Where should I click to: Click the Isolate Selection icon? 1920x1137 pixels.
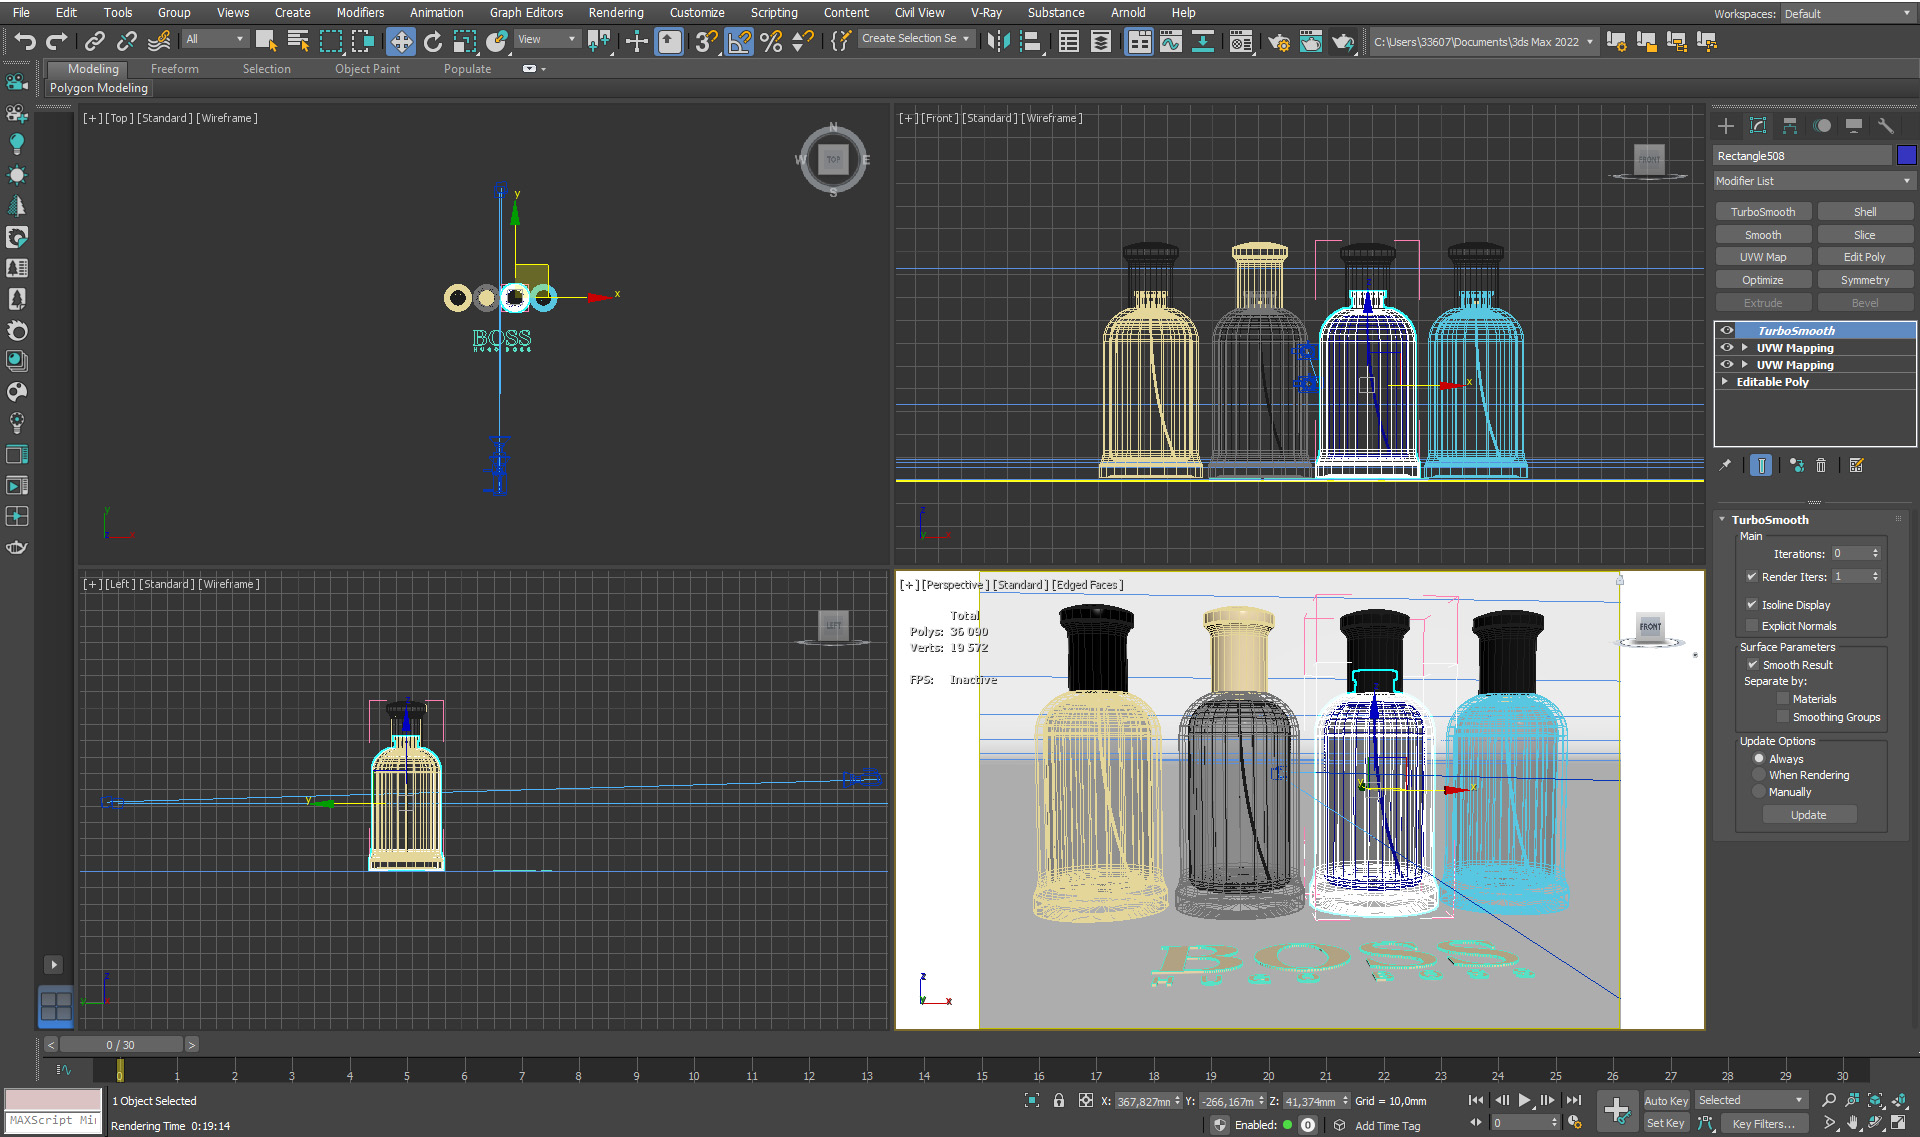(1032, 1100)
